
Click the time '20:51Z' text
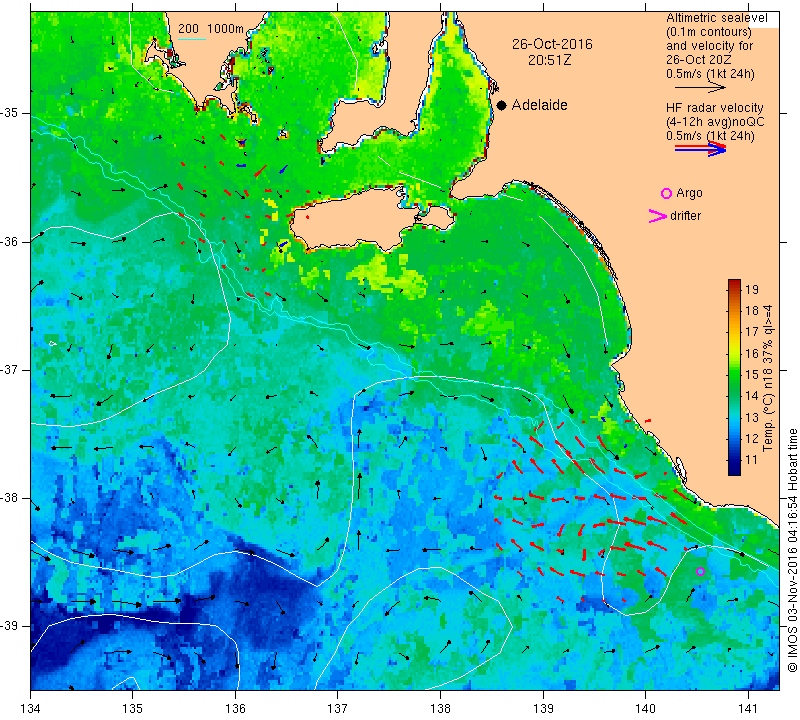(549, 60)
